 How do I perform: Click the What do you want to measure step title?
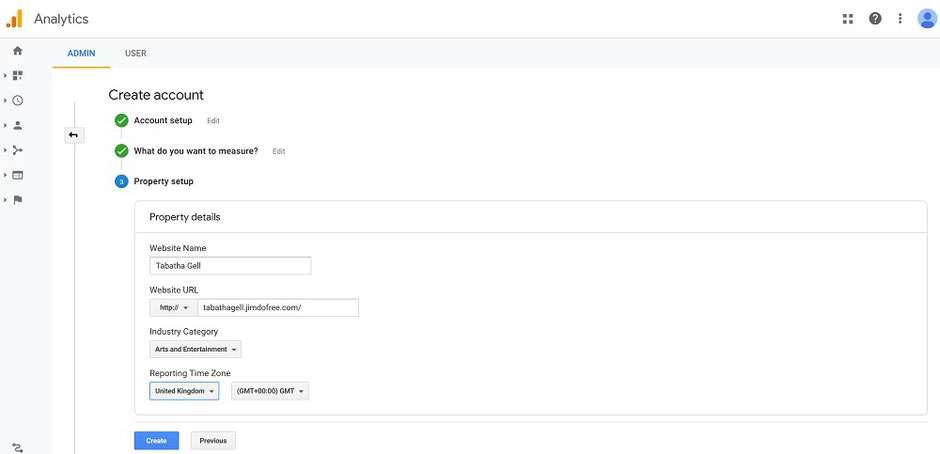[x=196, y=151]
